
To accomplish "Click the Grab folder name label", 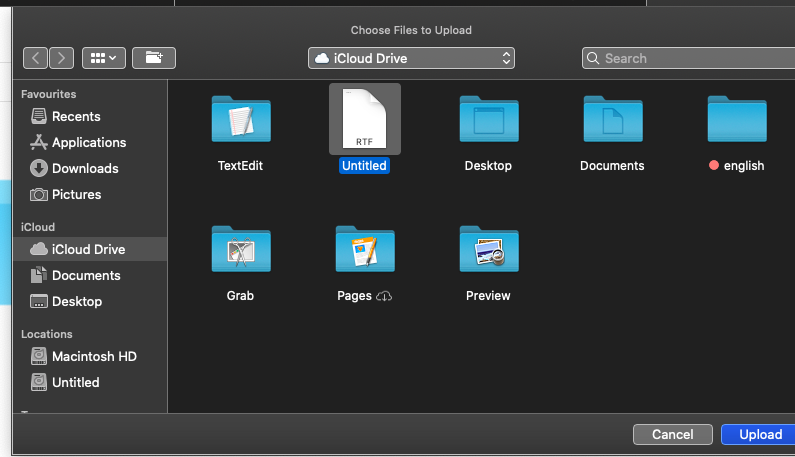I will point(240,295).
